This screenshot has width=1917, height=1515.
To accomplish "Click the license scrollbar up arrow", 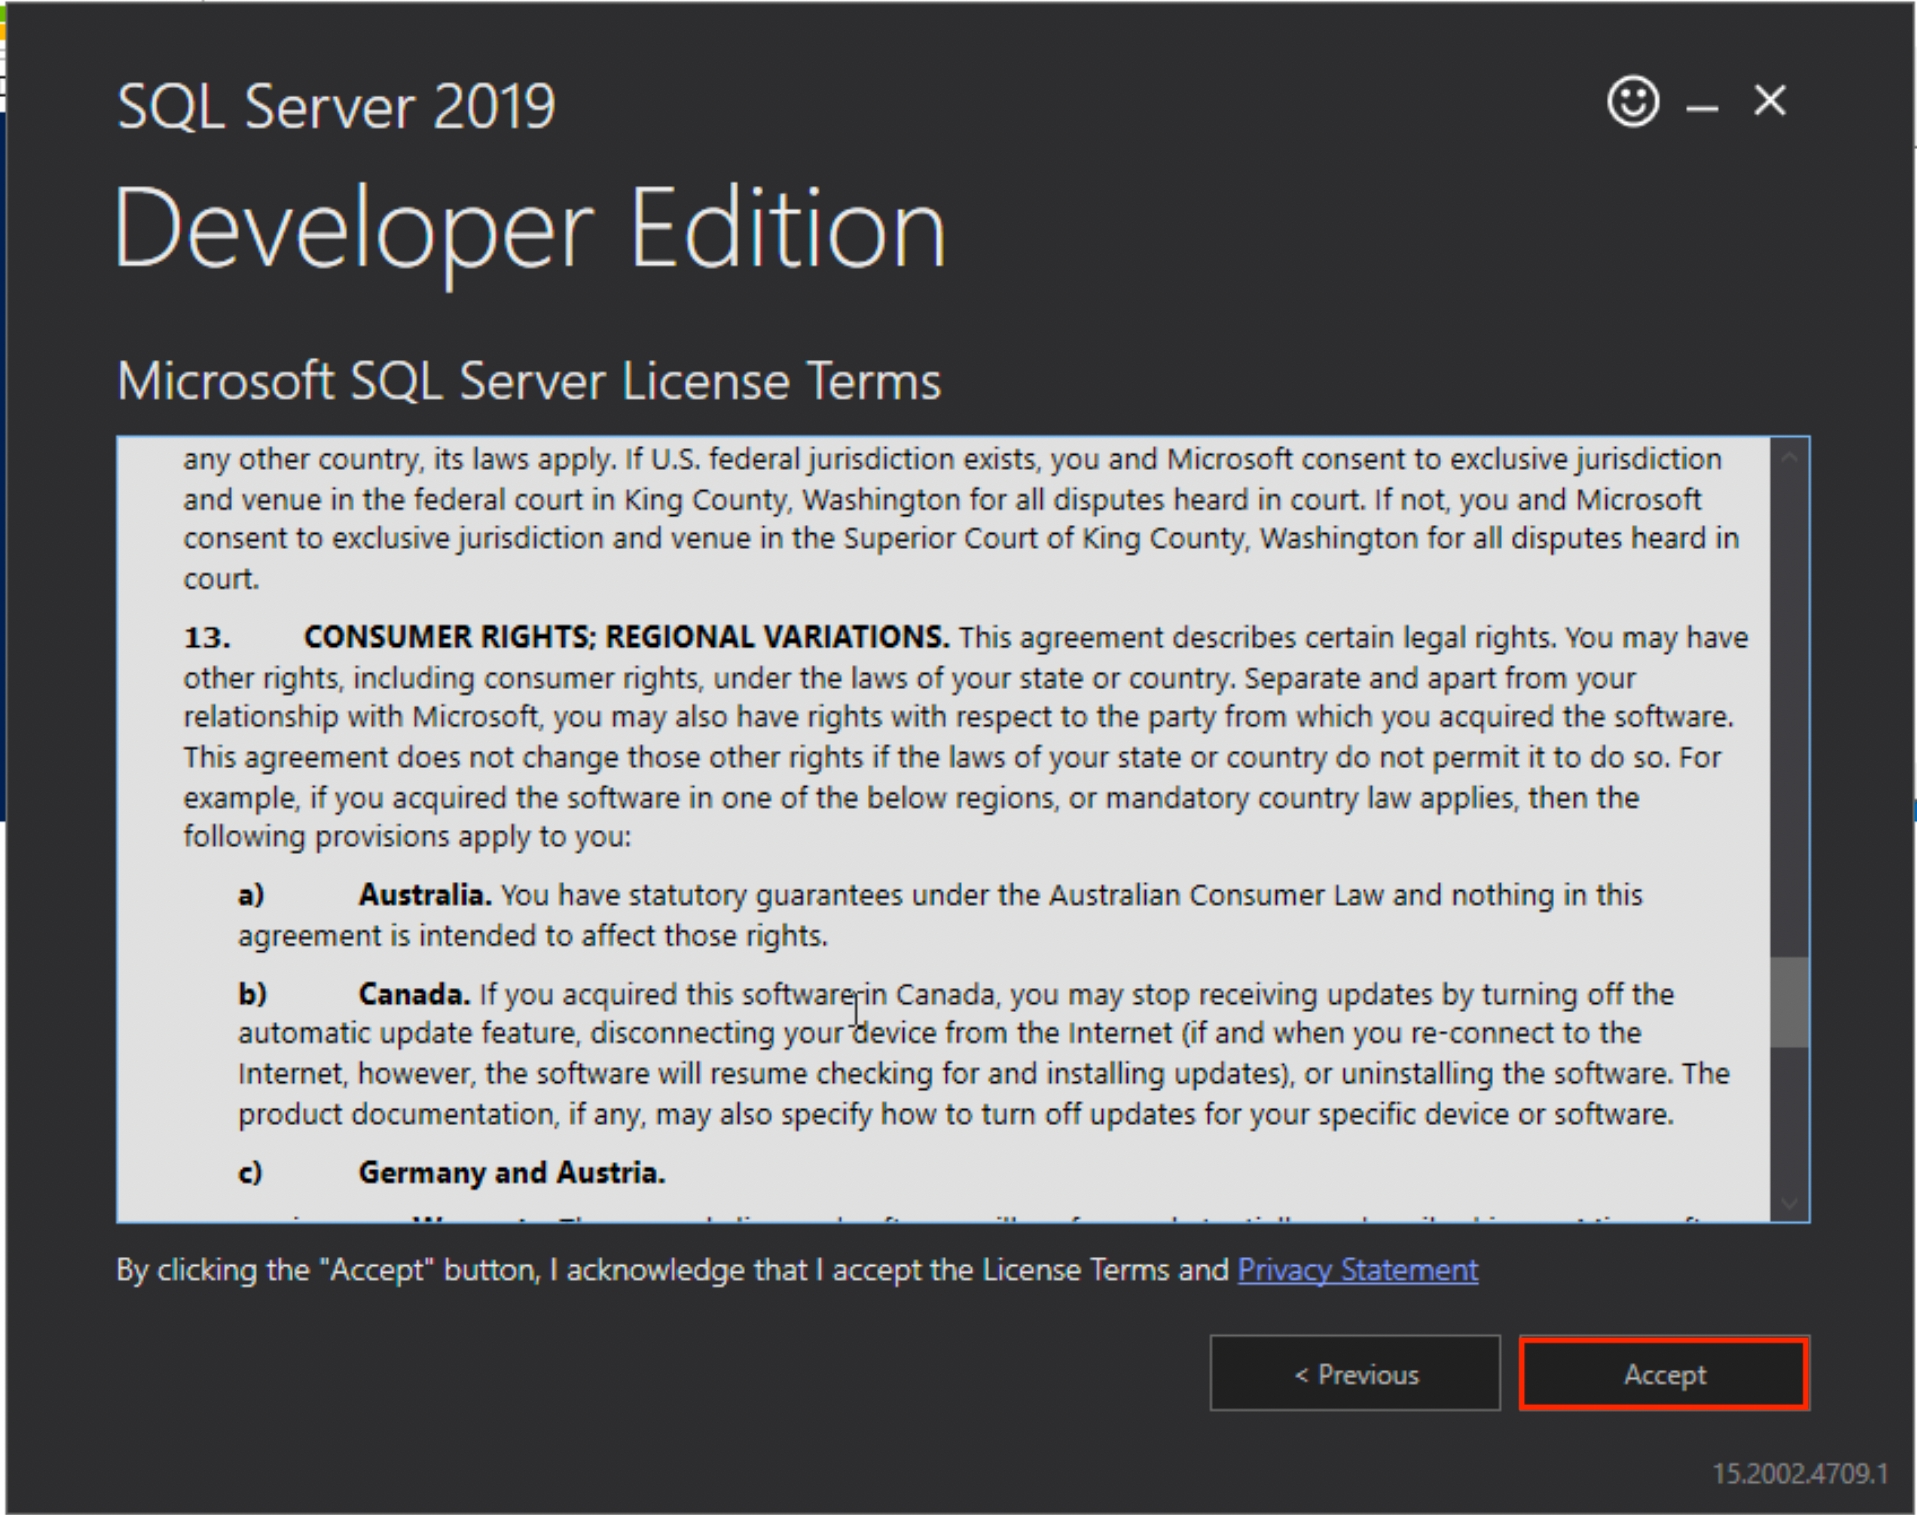I will pos(1789,457).
